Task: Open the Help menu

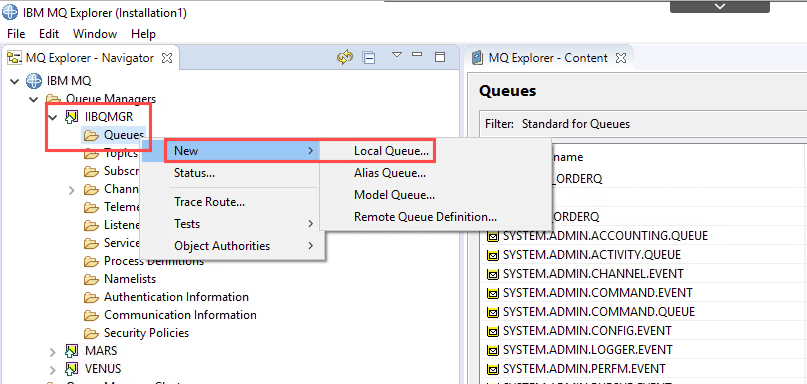Action: 143,34
